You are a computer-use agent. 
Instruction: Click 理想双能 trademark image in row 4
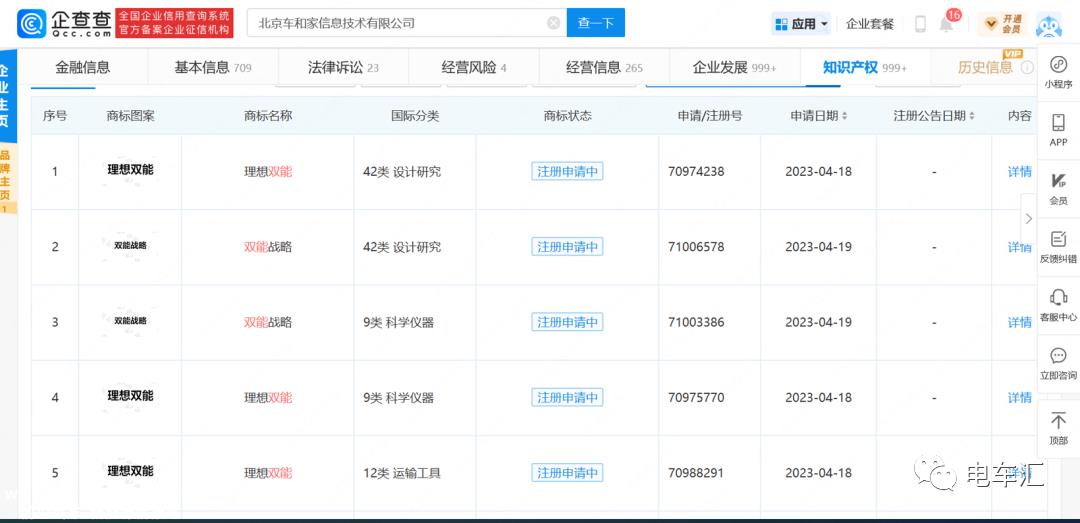coord(130,396)
